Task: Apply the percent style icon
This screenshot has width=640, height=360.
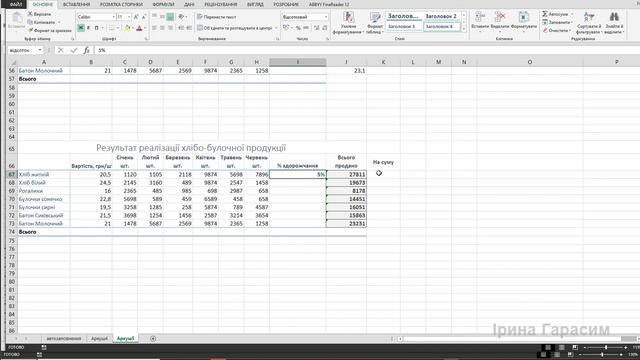Action: coord(298,28)
